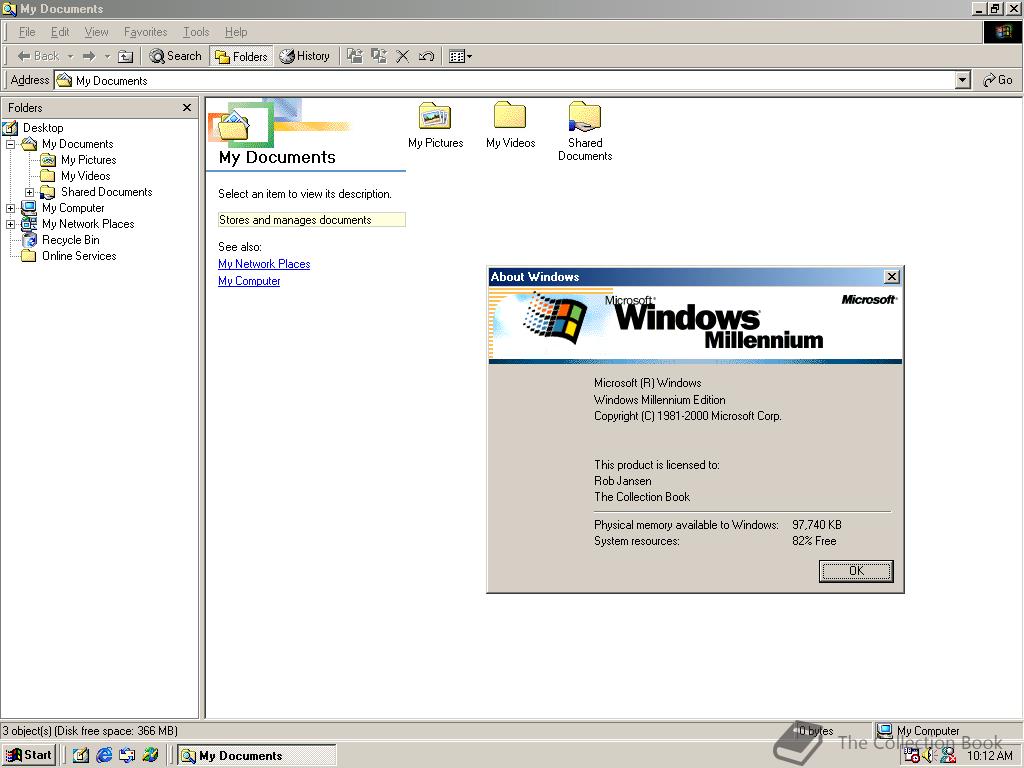1024x768 pixels.
Task: Launch Windows Media Player from quick launch
Action: pos(150,756)
